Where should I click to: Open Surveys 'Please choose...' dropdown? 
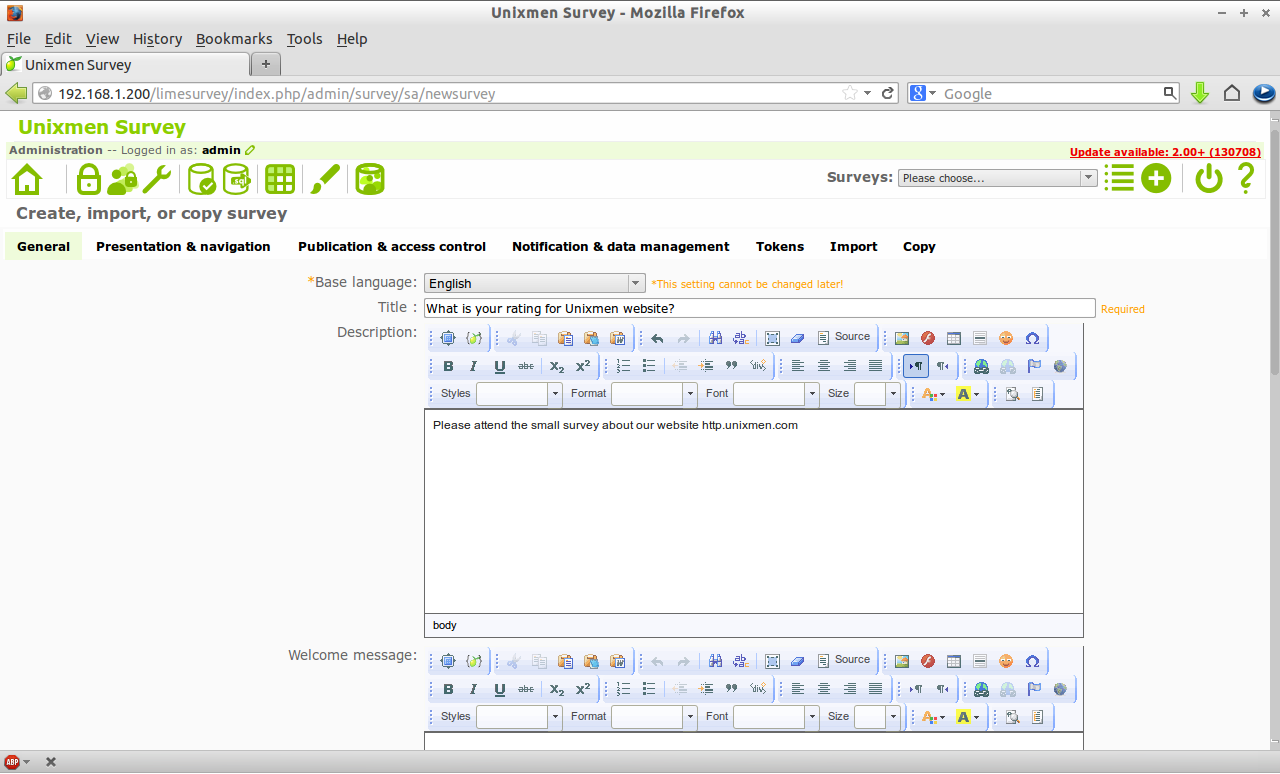(998, 178)
